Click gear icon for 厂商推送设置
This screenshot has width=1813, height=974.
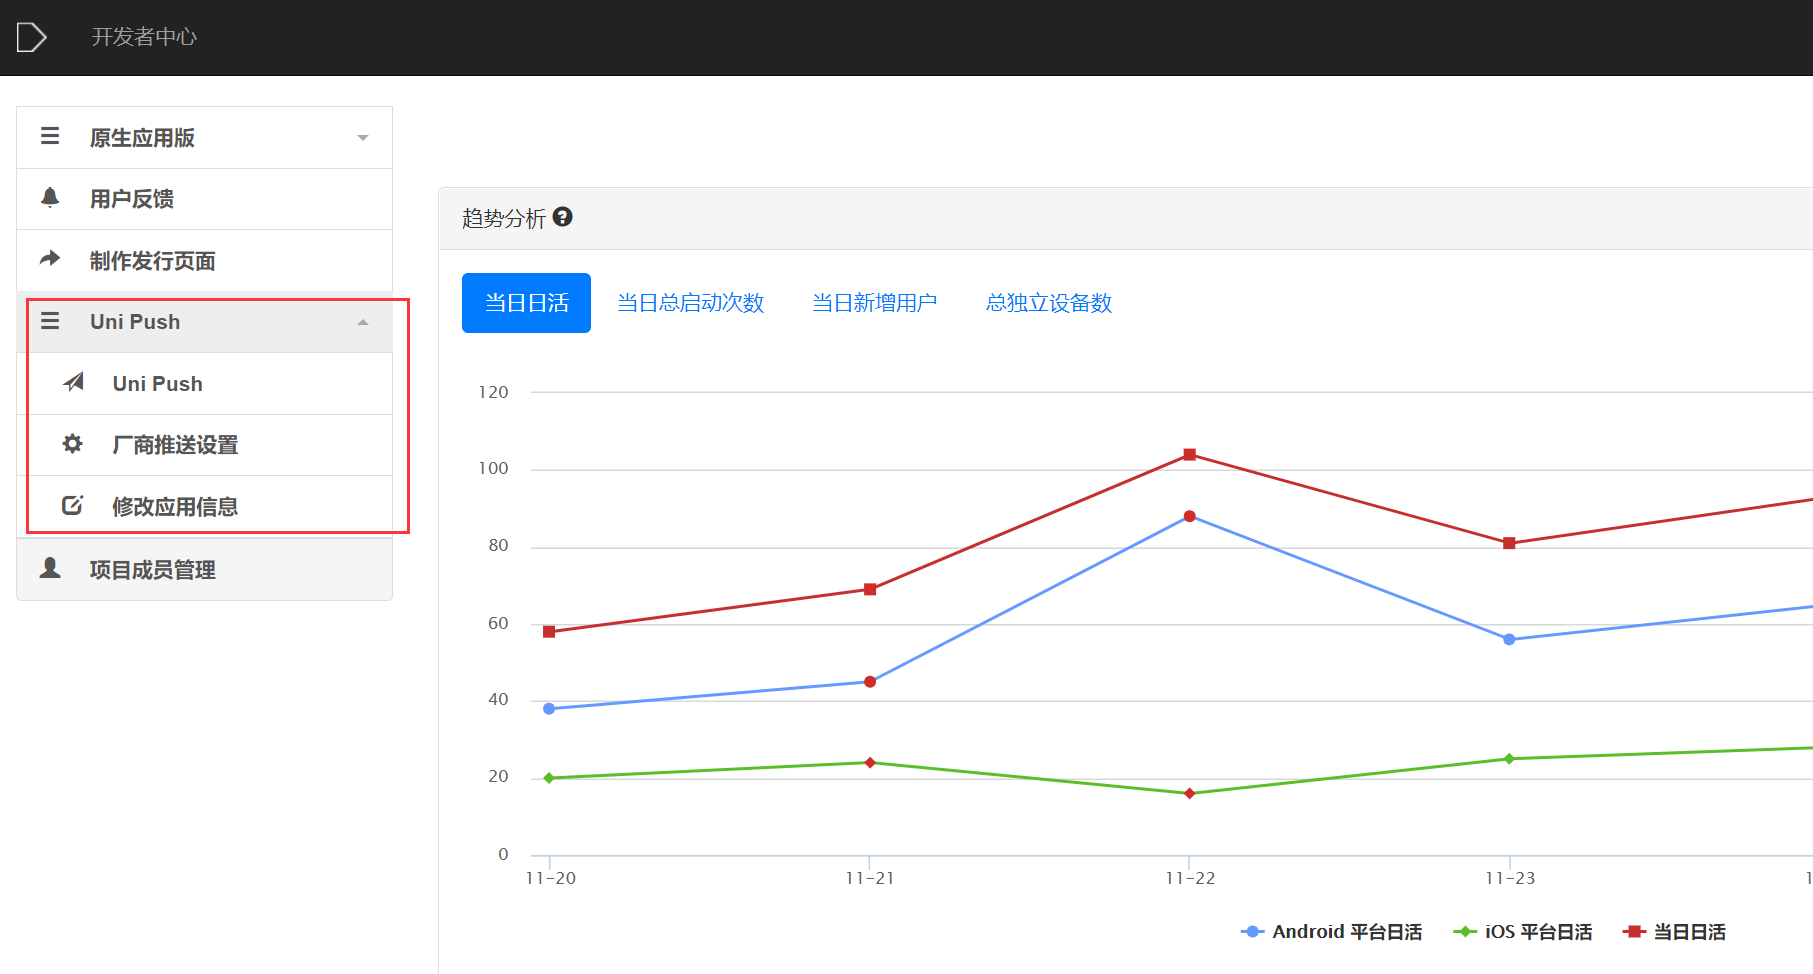[x=72, y=443]
